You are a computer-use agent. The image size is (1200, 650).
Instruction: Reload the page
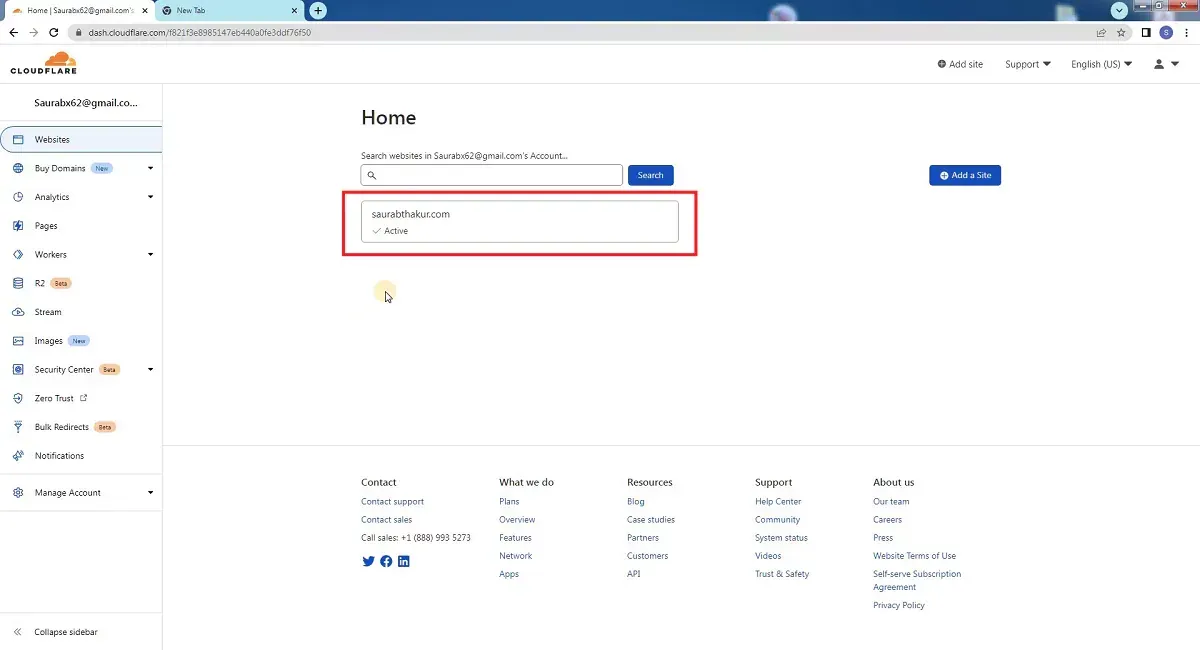[52, 32]
